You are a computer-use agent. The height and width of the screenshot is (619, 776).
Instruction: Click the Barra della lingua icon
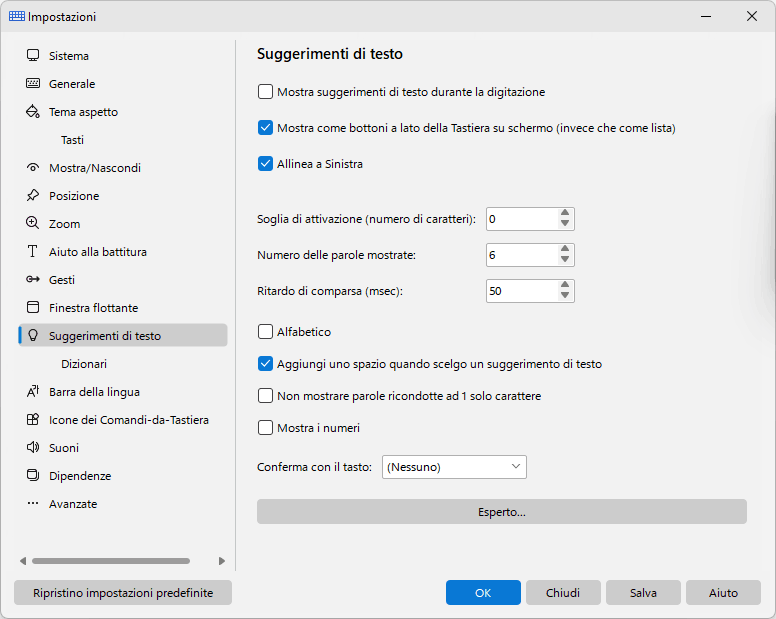[33, 391]
